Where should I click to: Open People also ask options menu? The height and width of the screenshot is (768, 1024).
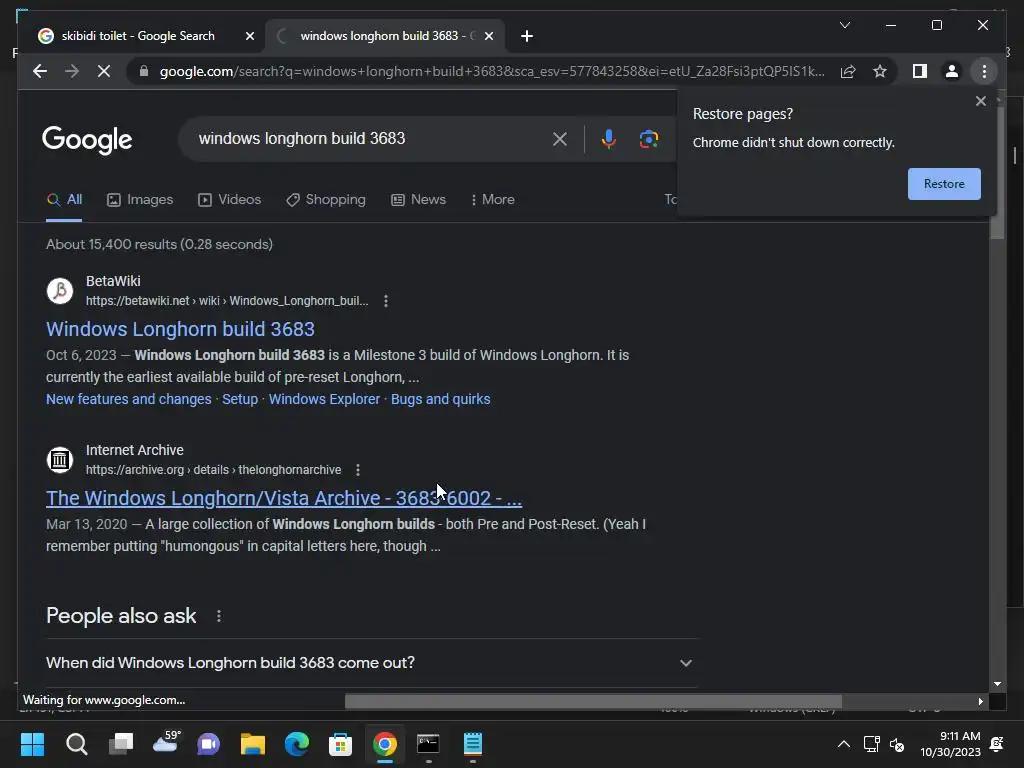tap(219, 616)
